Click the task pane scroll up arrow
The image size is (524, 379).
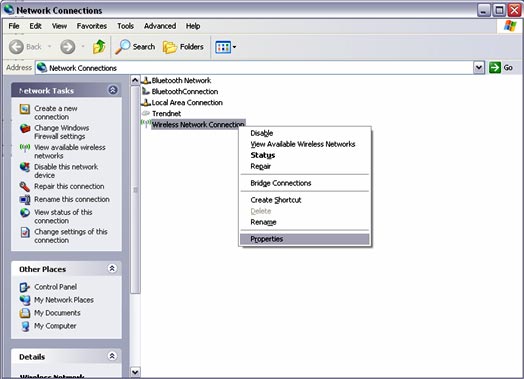tap(135, 80)
